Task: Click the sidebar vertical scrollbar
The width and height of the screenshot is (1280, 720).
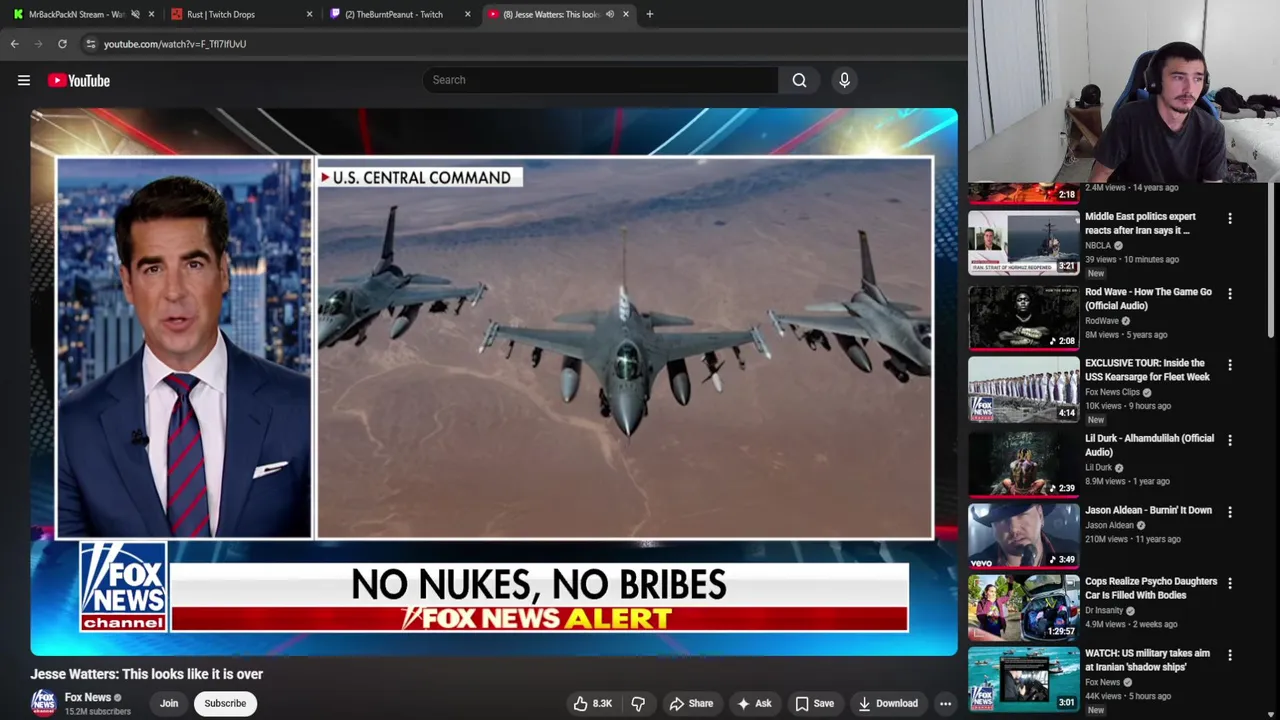Action: (x=1273, y=260)
